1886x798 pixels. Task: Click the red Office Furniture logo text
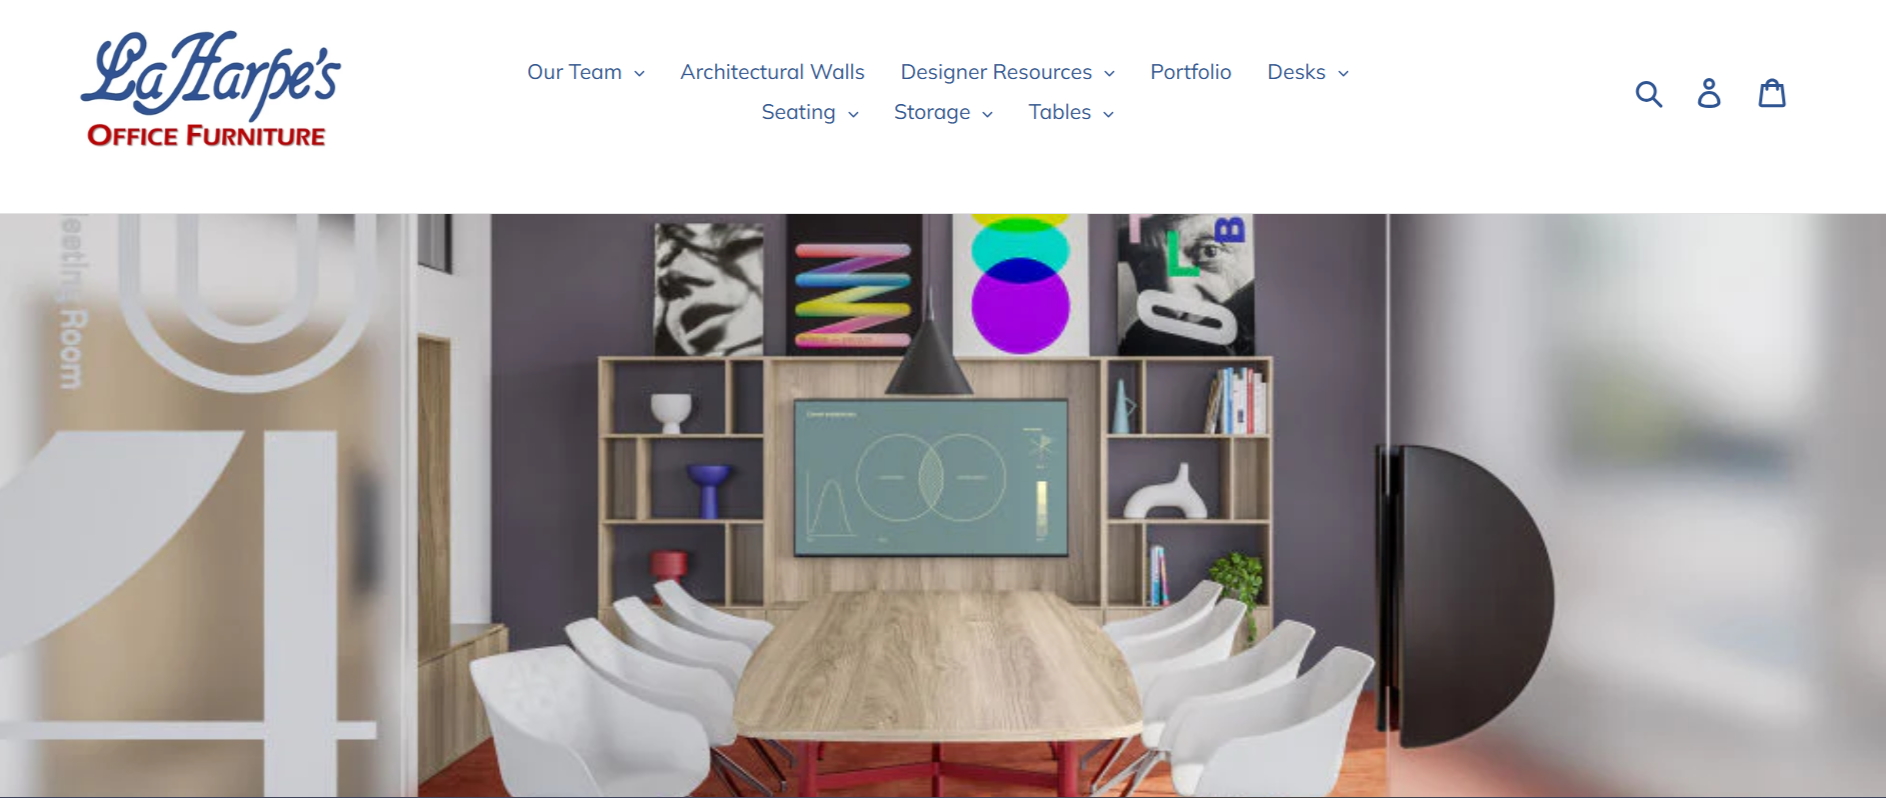[x=206, y=135]
